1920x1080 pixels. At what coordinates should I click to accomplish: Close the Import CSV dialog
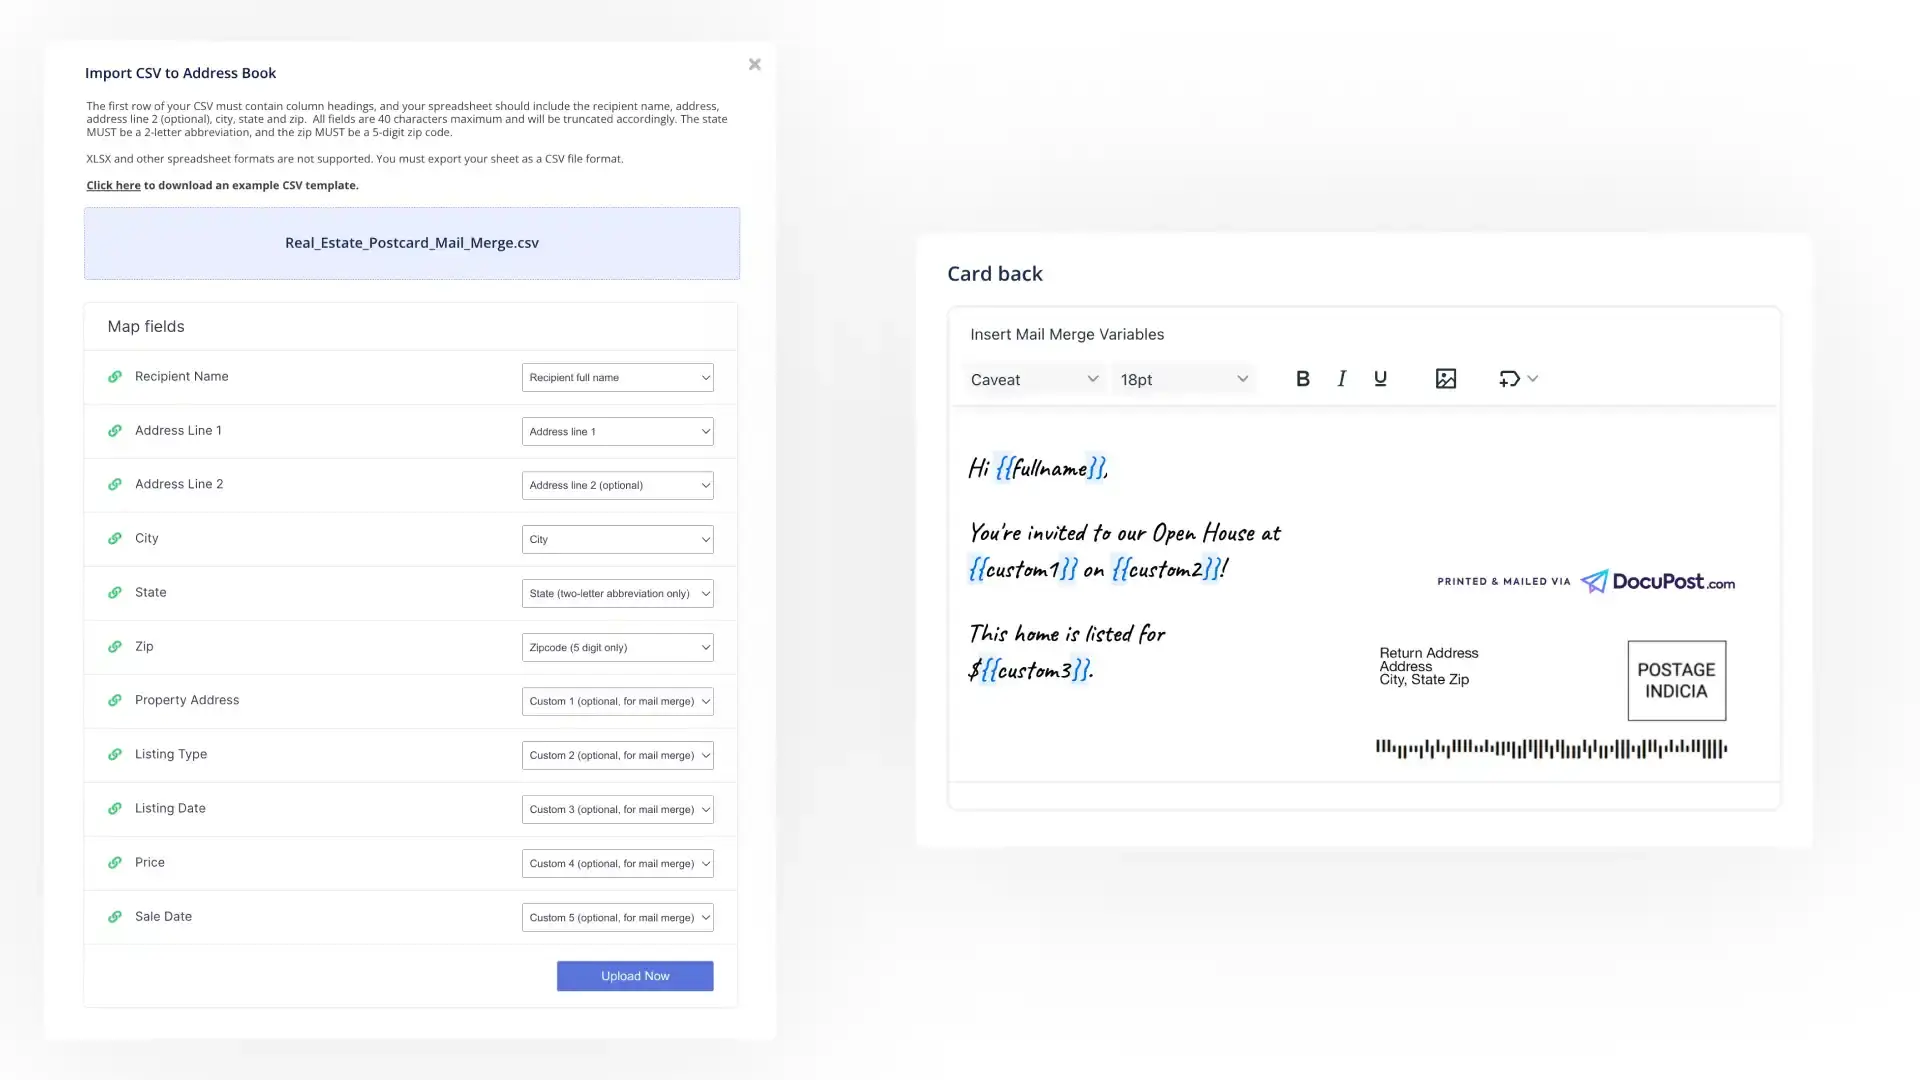click(755, 65)
